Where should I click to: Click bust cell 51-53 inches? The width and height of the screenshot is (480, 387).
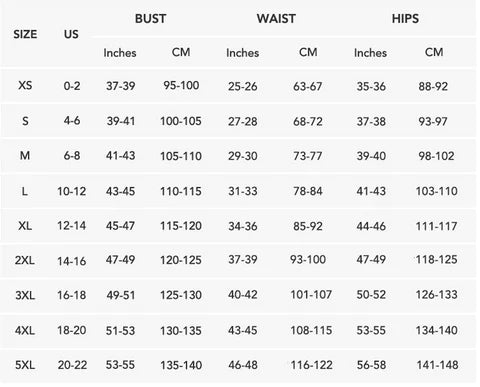coord(120,331)
